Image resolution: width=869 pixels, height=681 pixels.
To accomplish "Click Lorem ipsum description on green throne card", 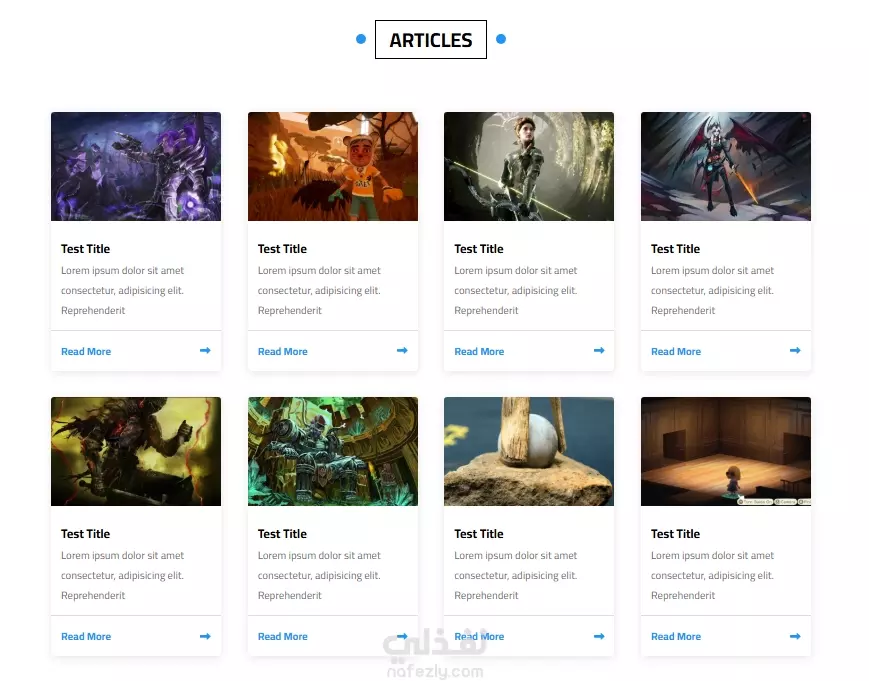I will [x=319, y=575].
